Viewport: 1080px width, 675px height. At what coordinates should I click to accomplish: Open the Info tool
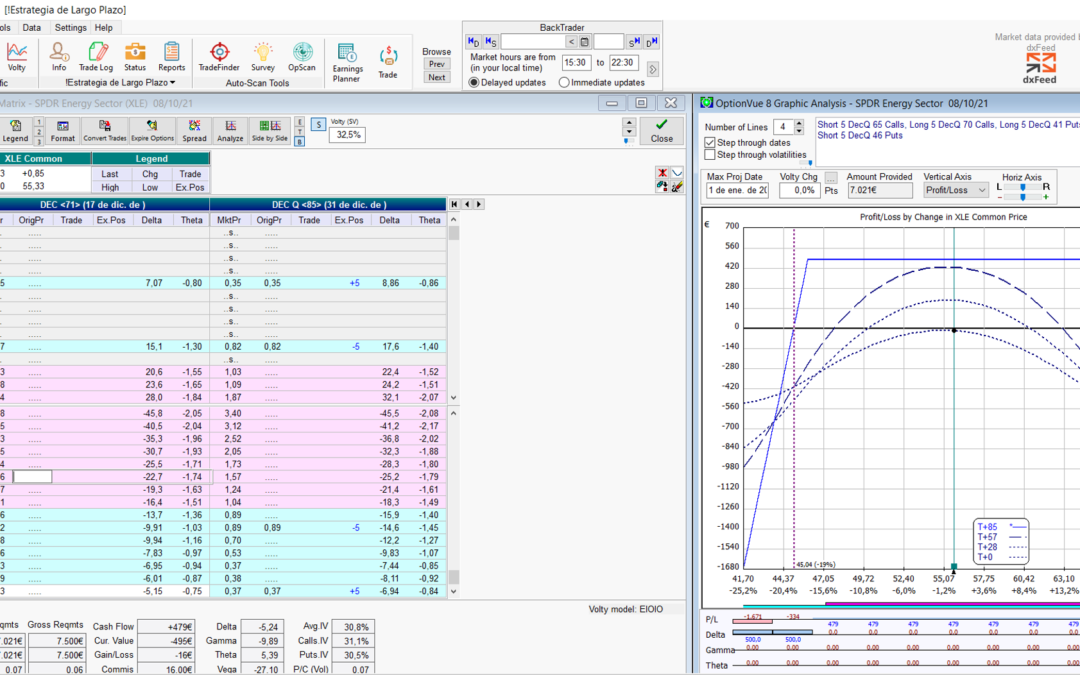click(x=59, y=56)
